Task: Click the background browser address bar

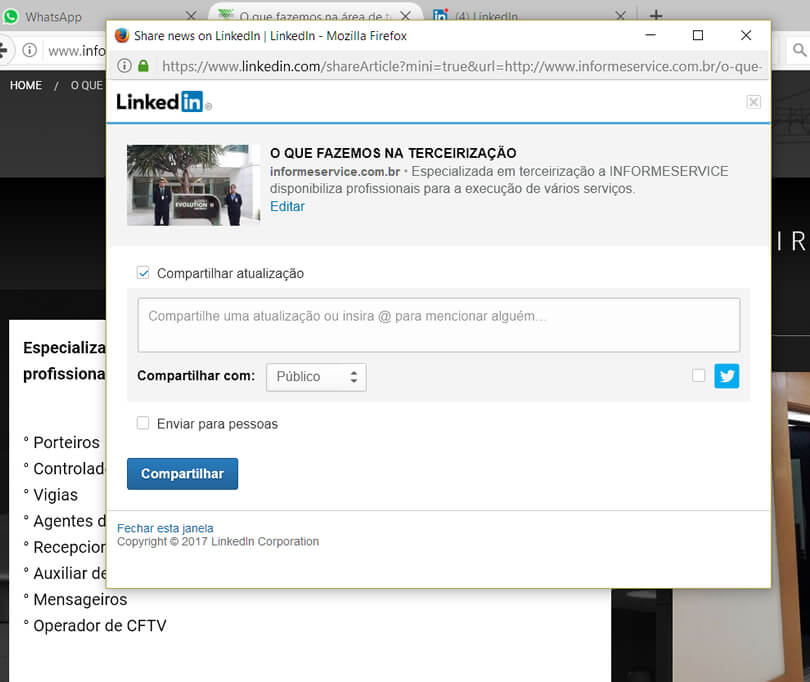Action: (x=75, y=51)
